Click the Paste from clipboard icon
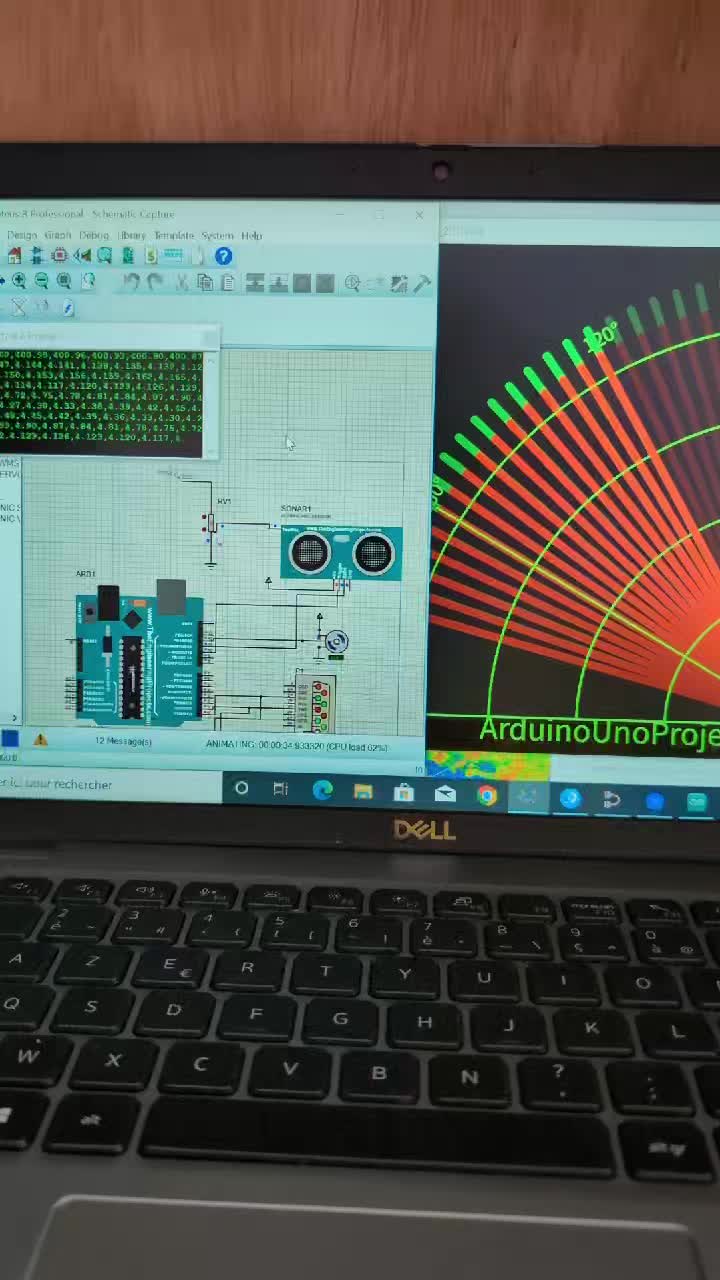 [x=227, y=283]
